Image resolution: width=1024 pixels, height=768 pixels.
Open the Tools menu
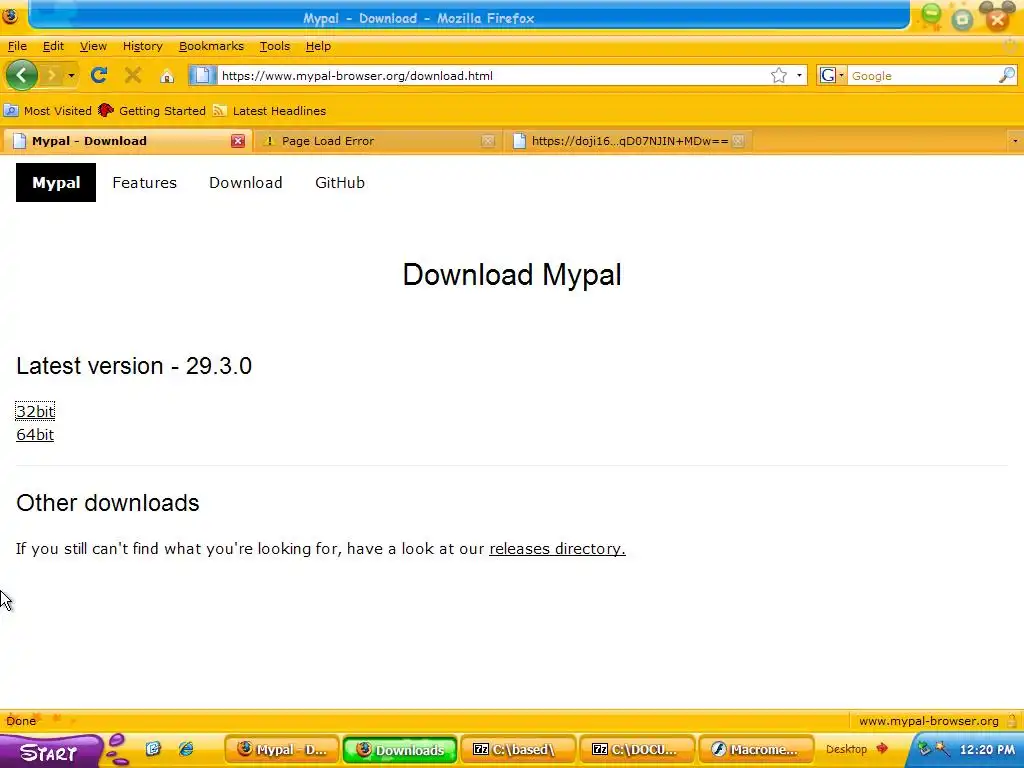(274, 46)
